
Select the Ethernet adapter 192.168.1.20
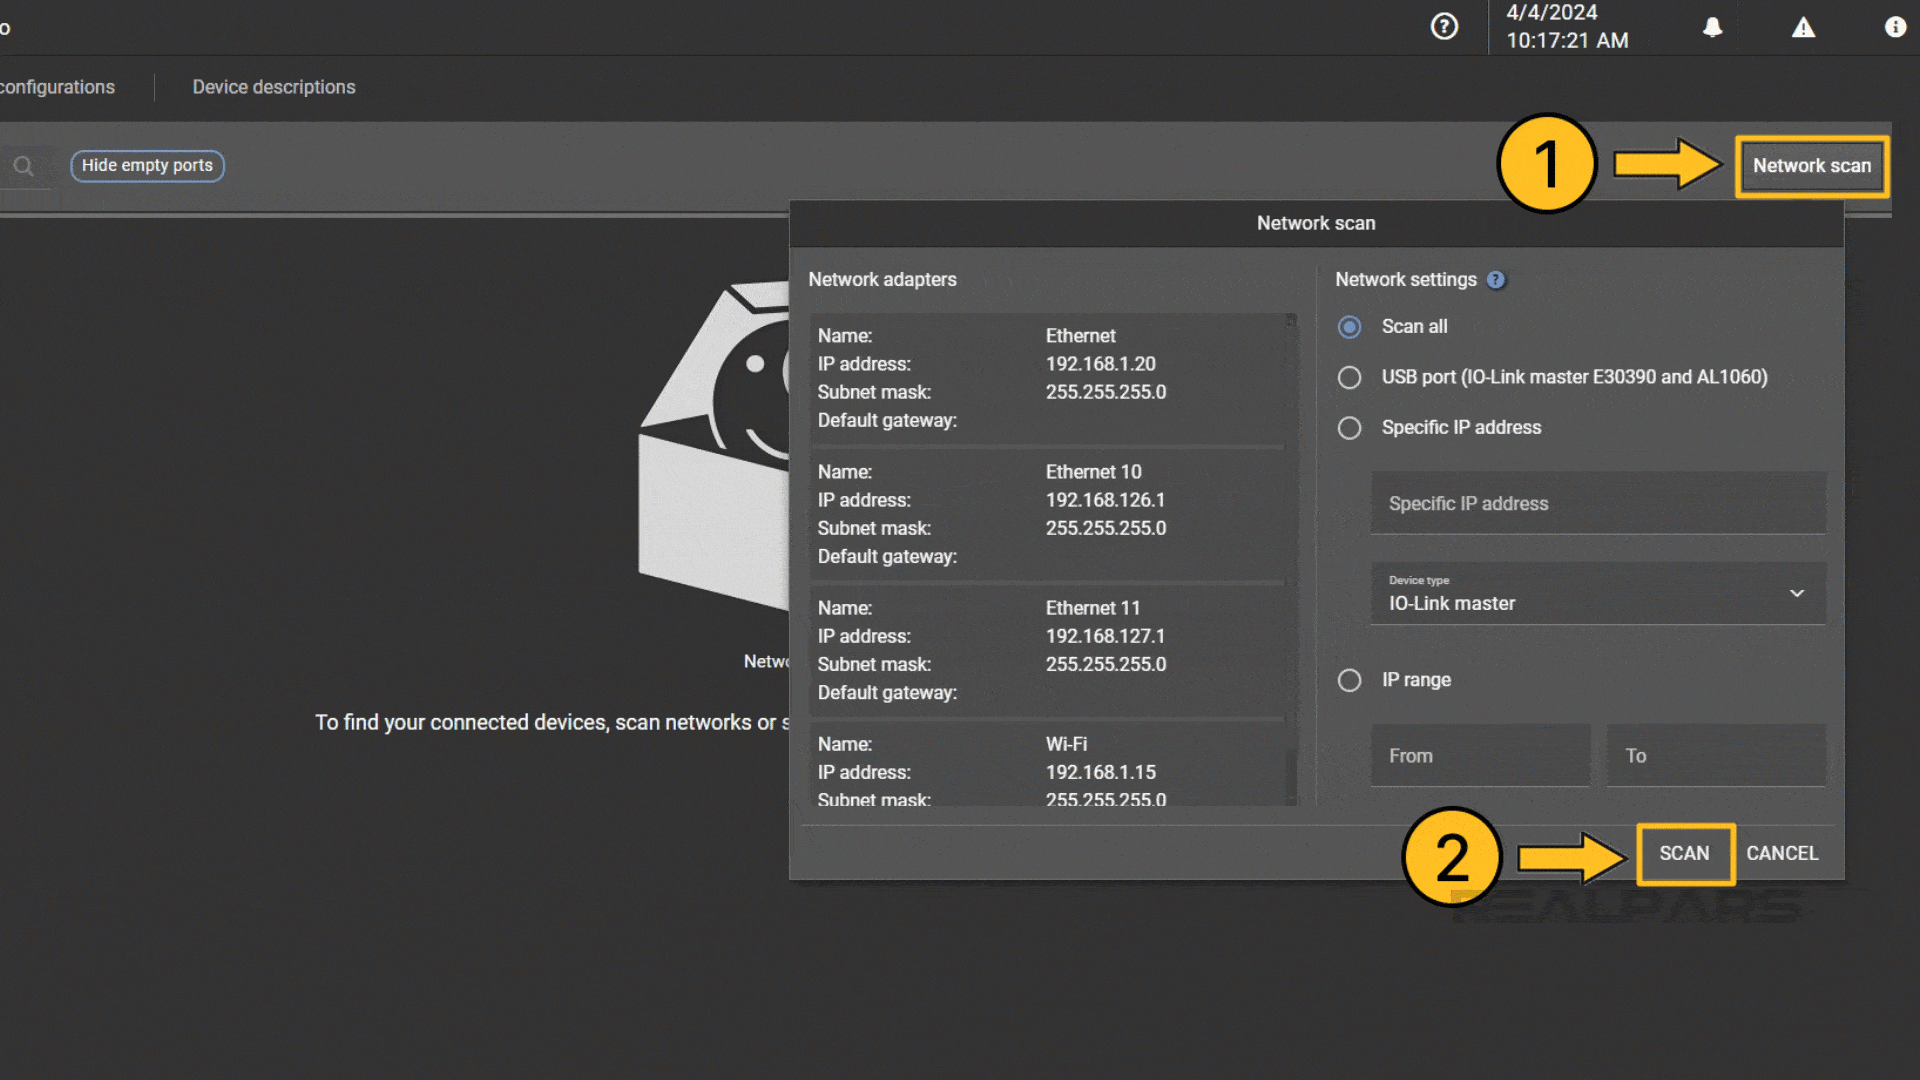tap(1047, 378)
